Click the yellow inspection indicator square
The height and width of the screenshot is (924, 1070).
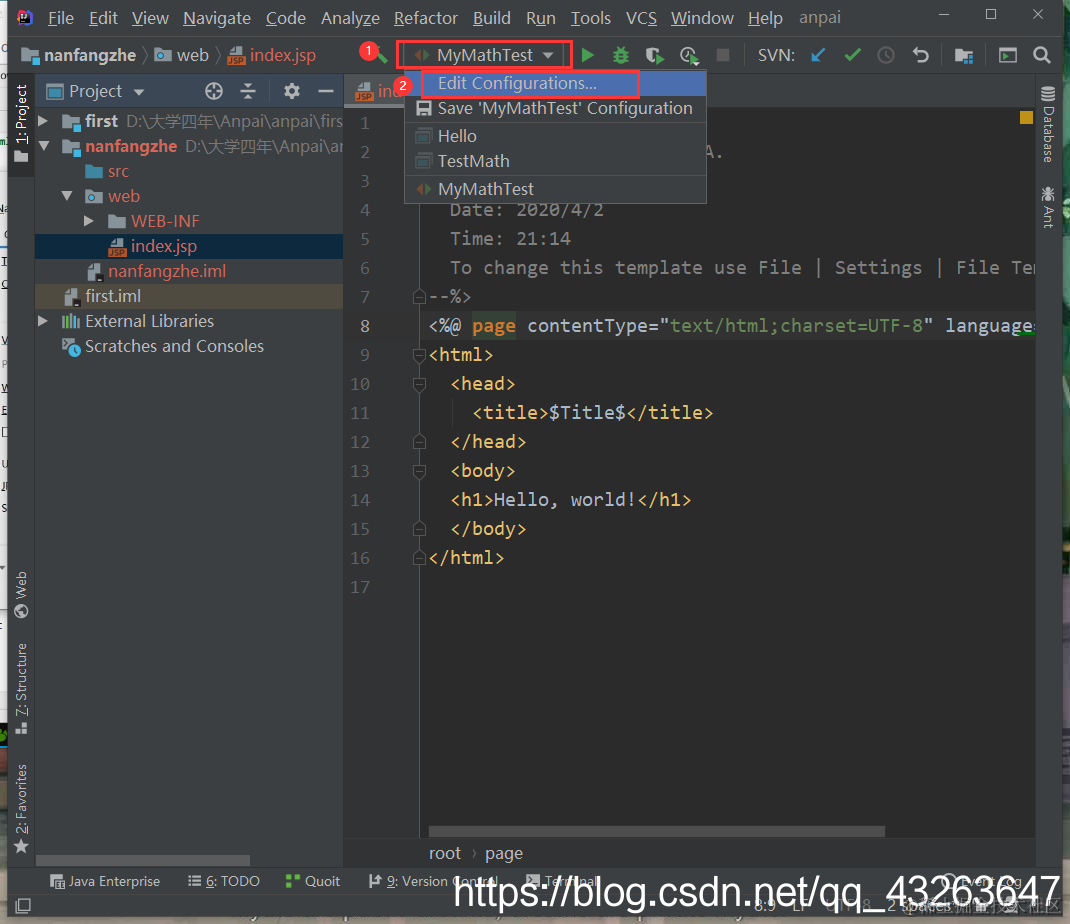[x=1026, y=117]
